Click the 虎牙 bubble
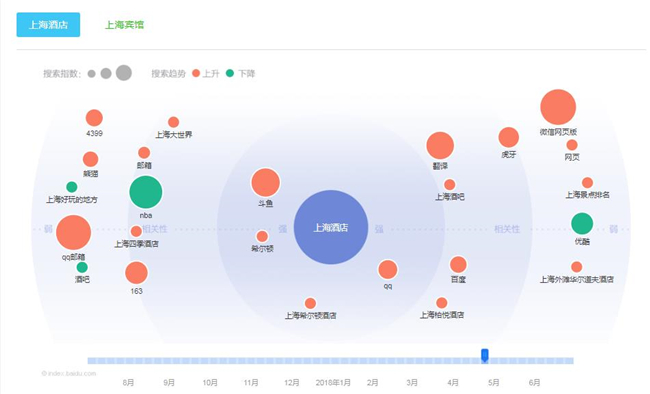Image resolution: width=650 pixels, height=394 pixels. (509, 137)
